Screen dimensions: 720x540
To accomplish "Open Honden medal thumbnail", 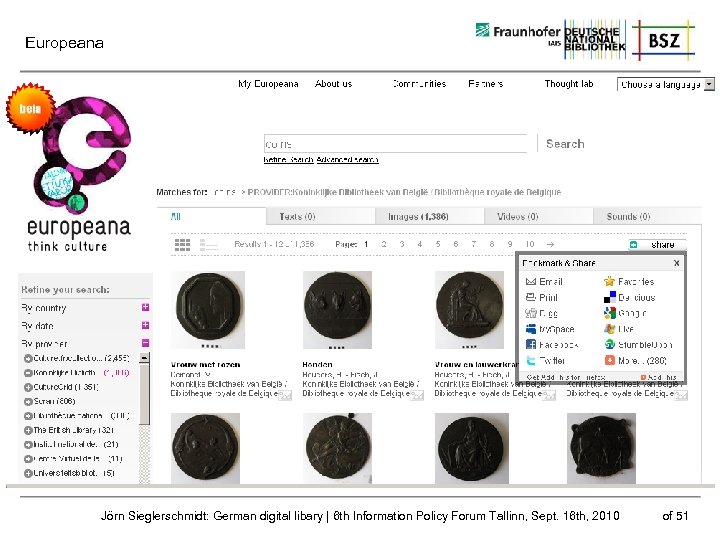I will pos(338,310).
